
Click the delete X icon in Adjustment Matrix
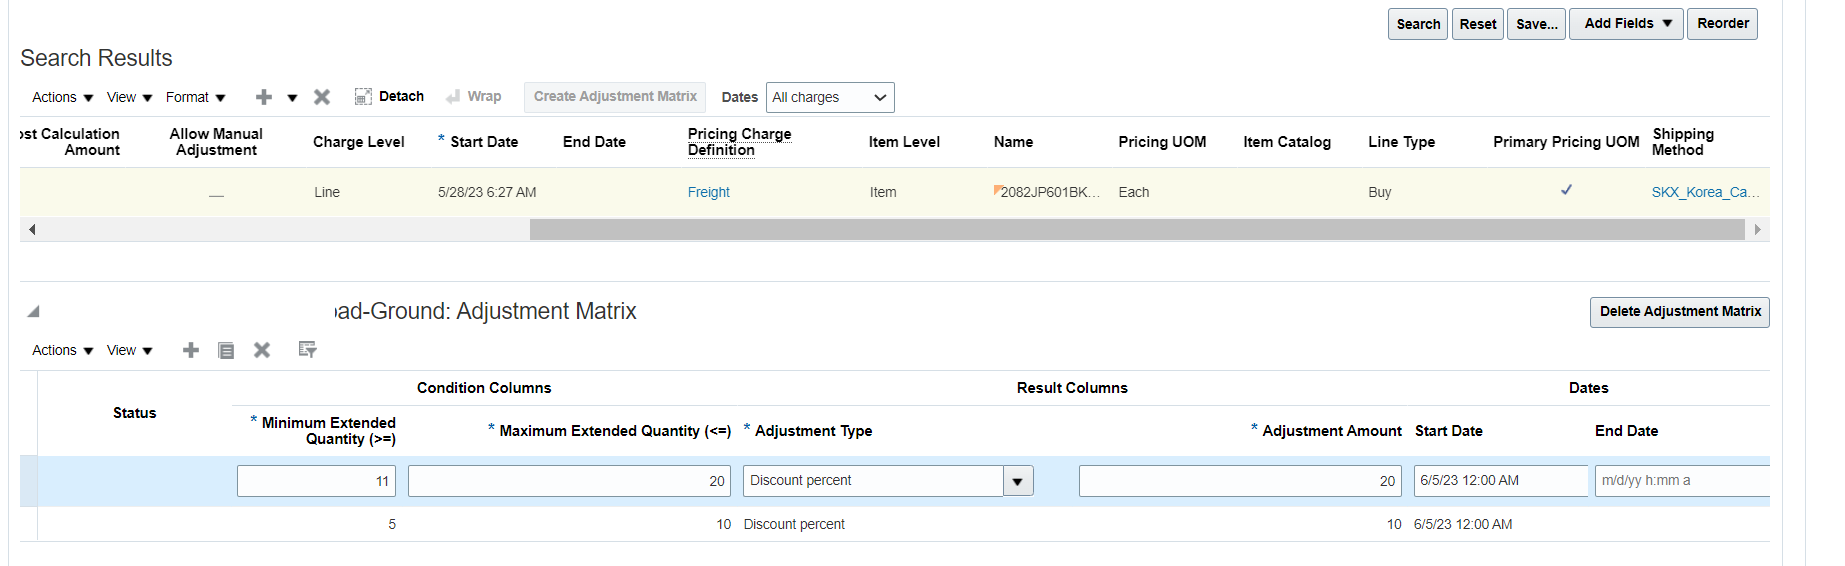pyautogui.click(x=262, y=350)
